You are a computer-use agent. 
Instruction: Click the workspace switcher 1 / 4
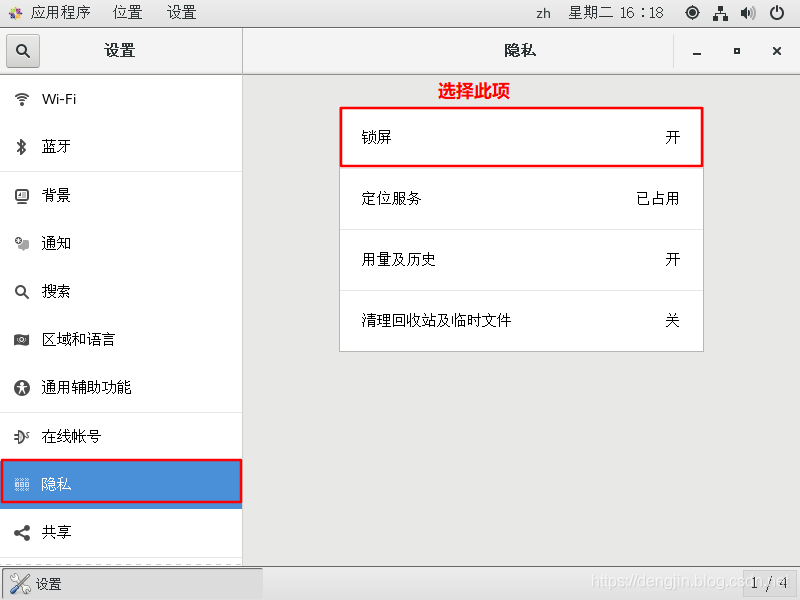770,583
